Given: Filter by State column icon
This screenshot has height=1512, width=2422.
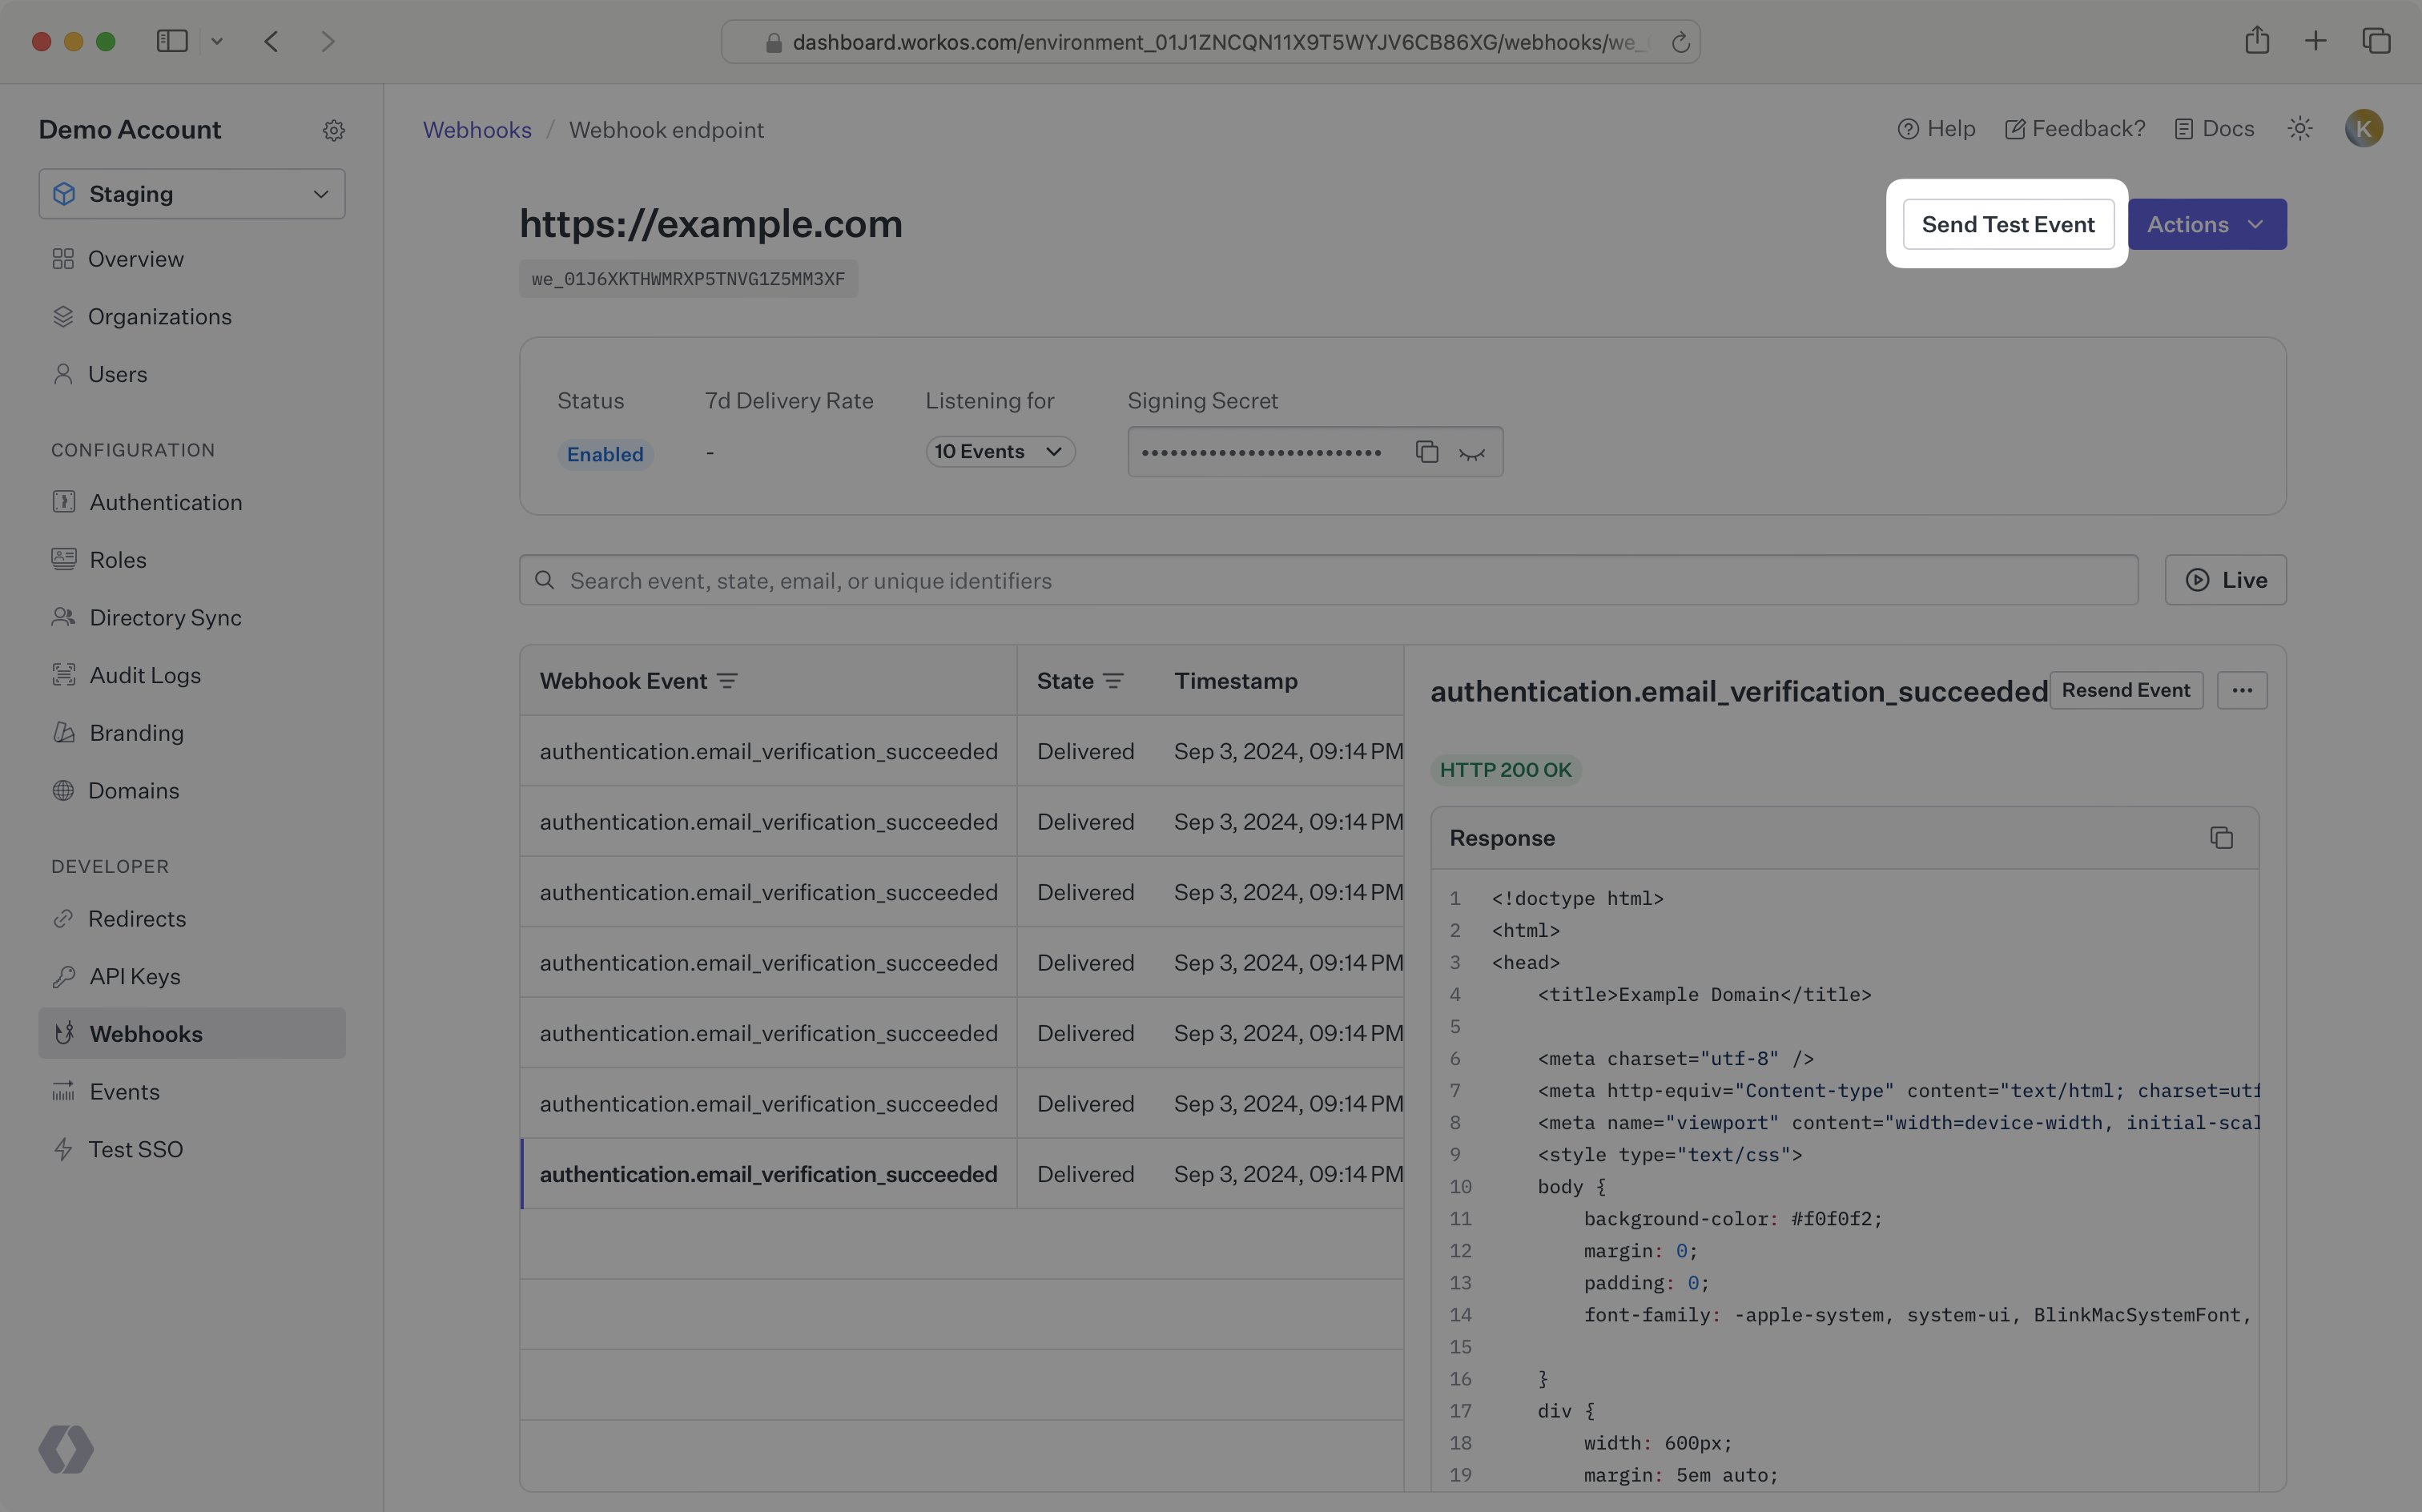Looking at the screenshot, I should (x=1113, y=681).
